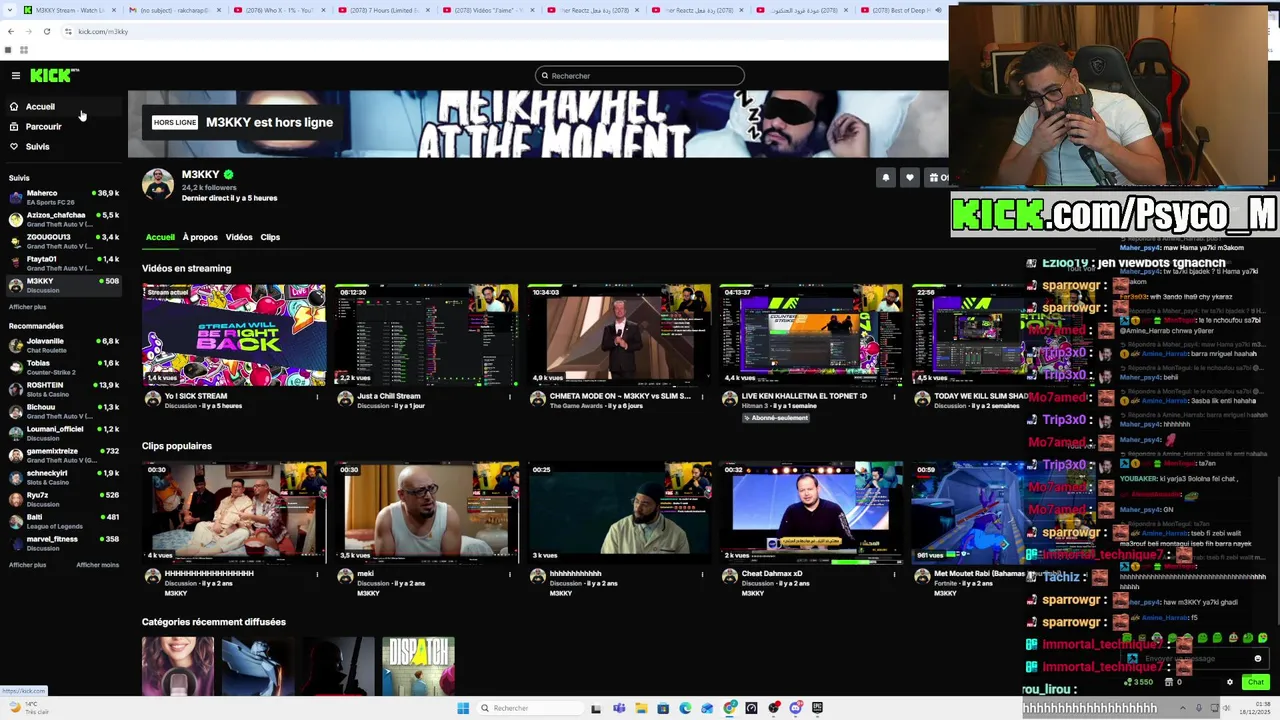Viewport: 1280px width, 720px height.
Task: Open Microsoft Edge from taskbar
Action: pos(685,708)
